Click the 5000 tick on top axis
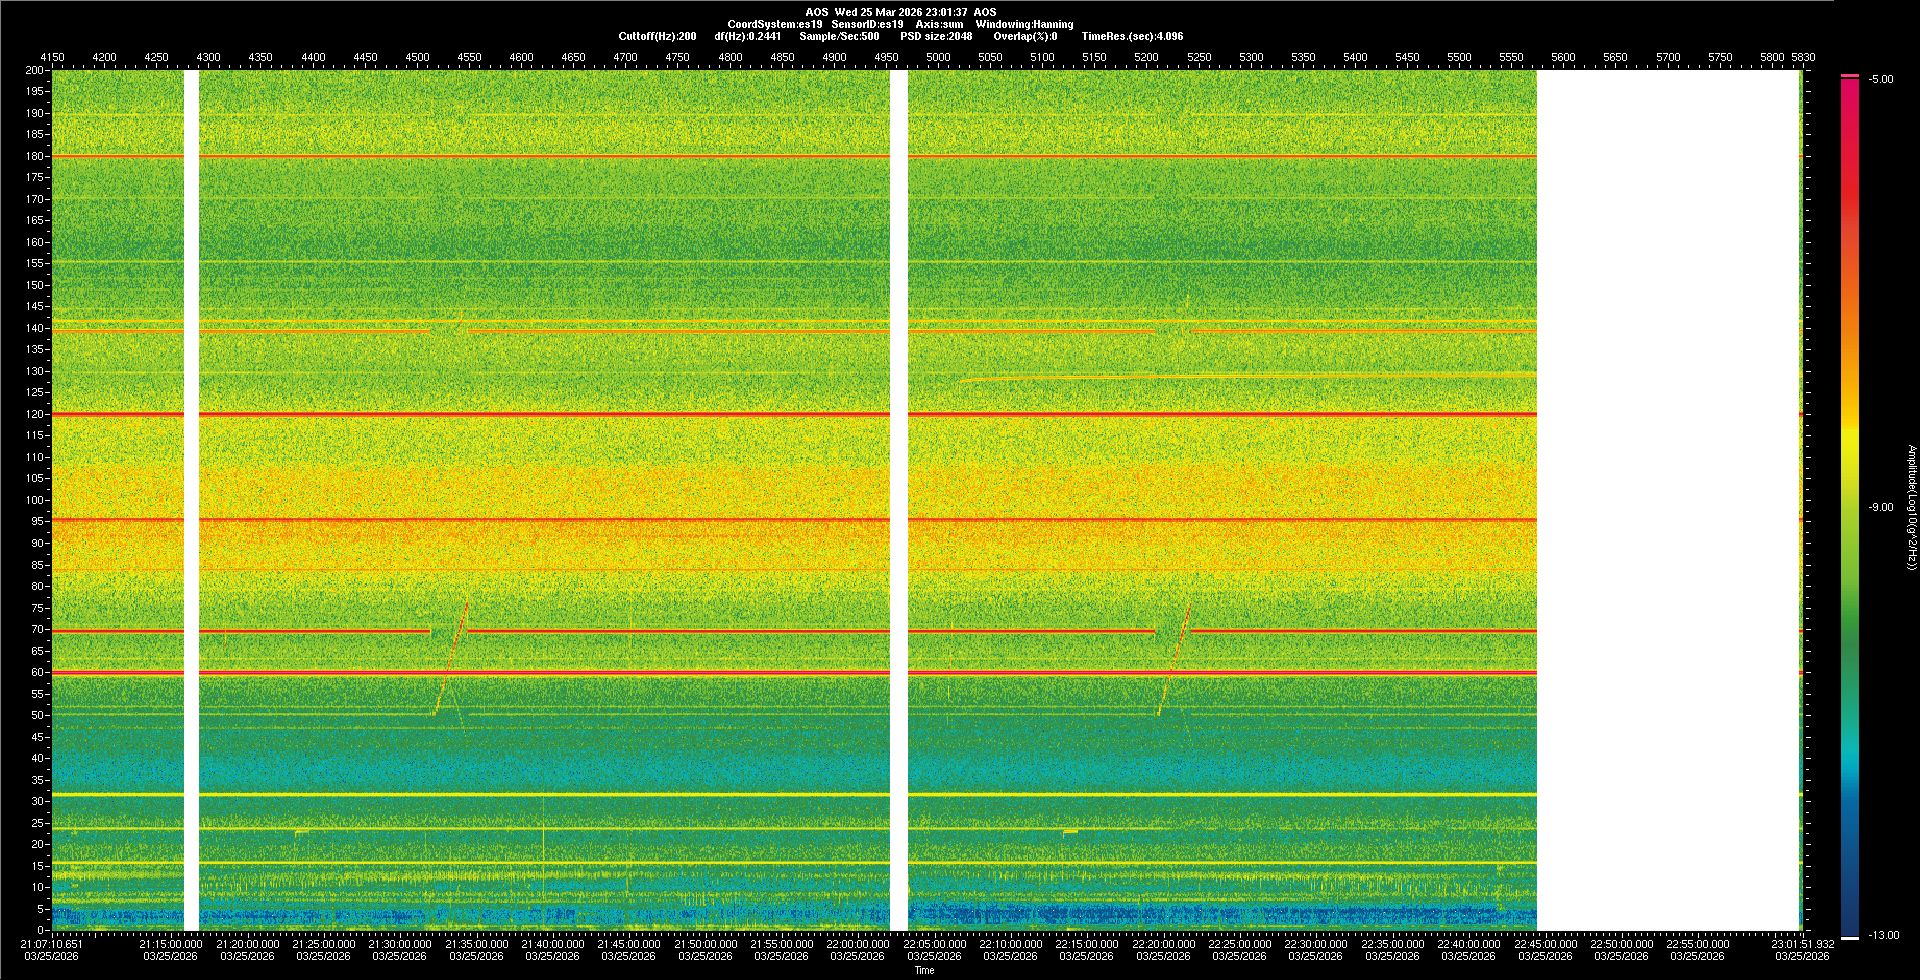Image resolution: width=1920 pixels, height=980 pixels. 937,57
